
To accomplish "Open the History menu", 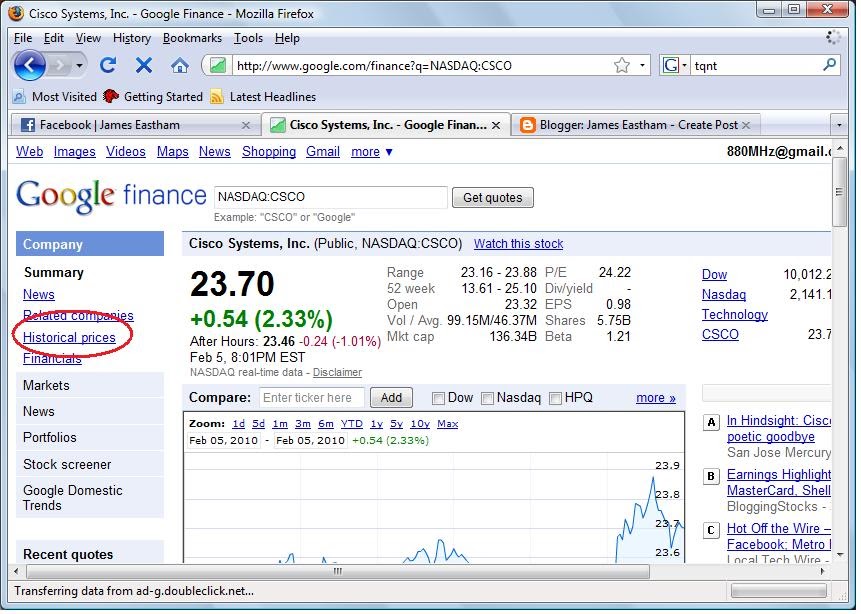I will 132,38.
